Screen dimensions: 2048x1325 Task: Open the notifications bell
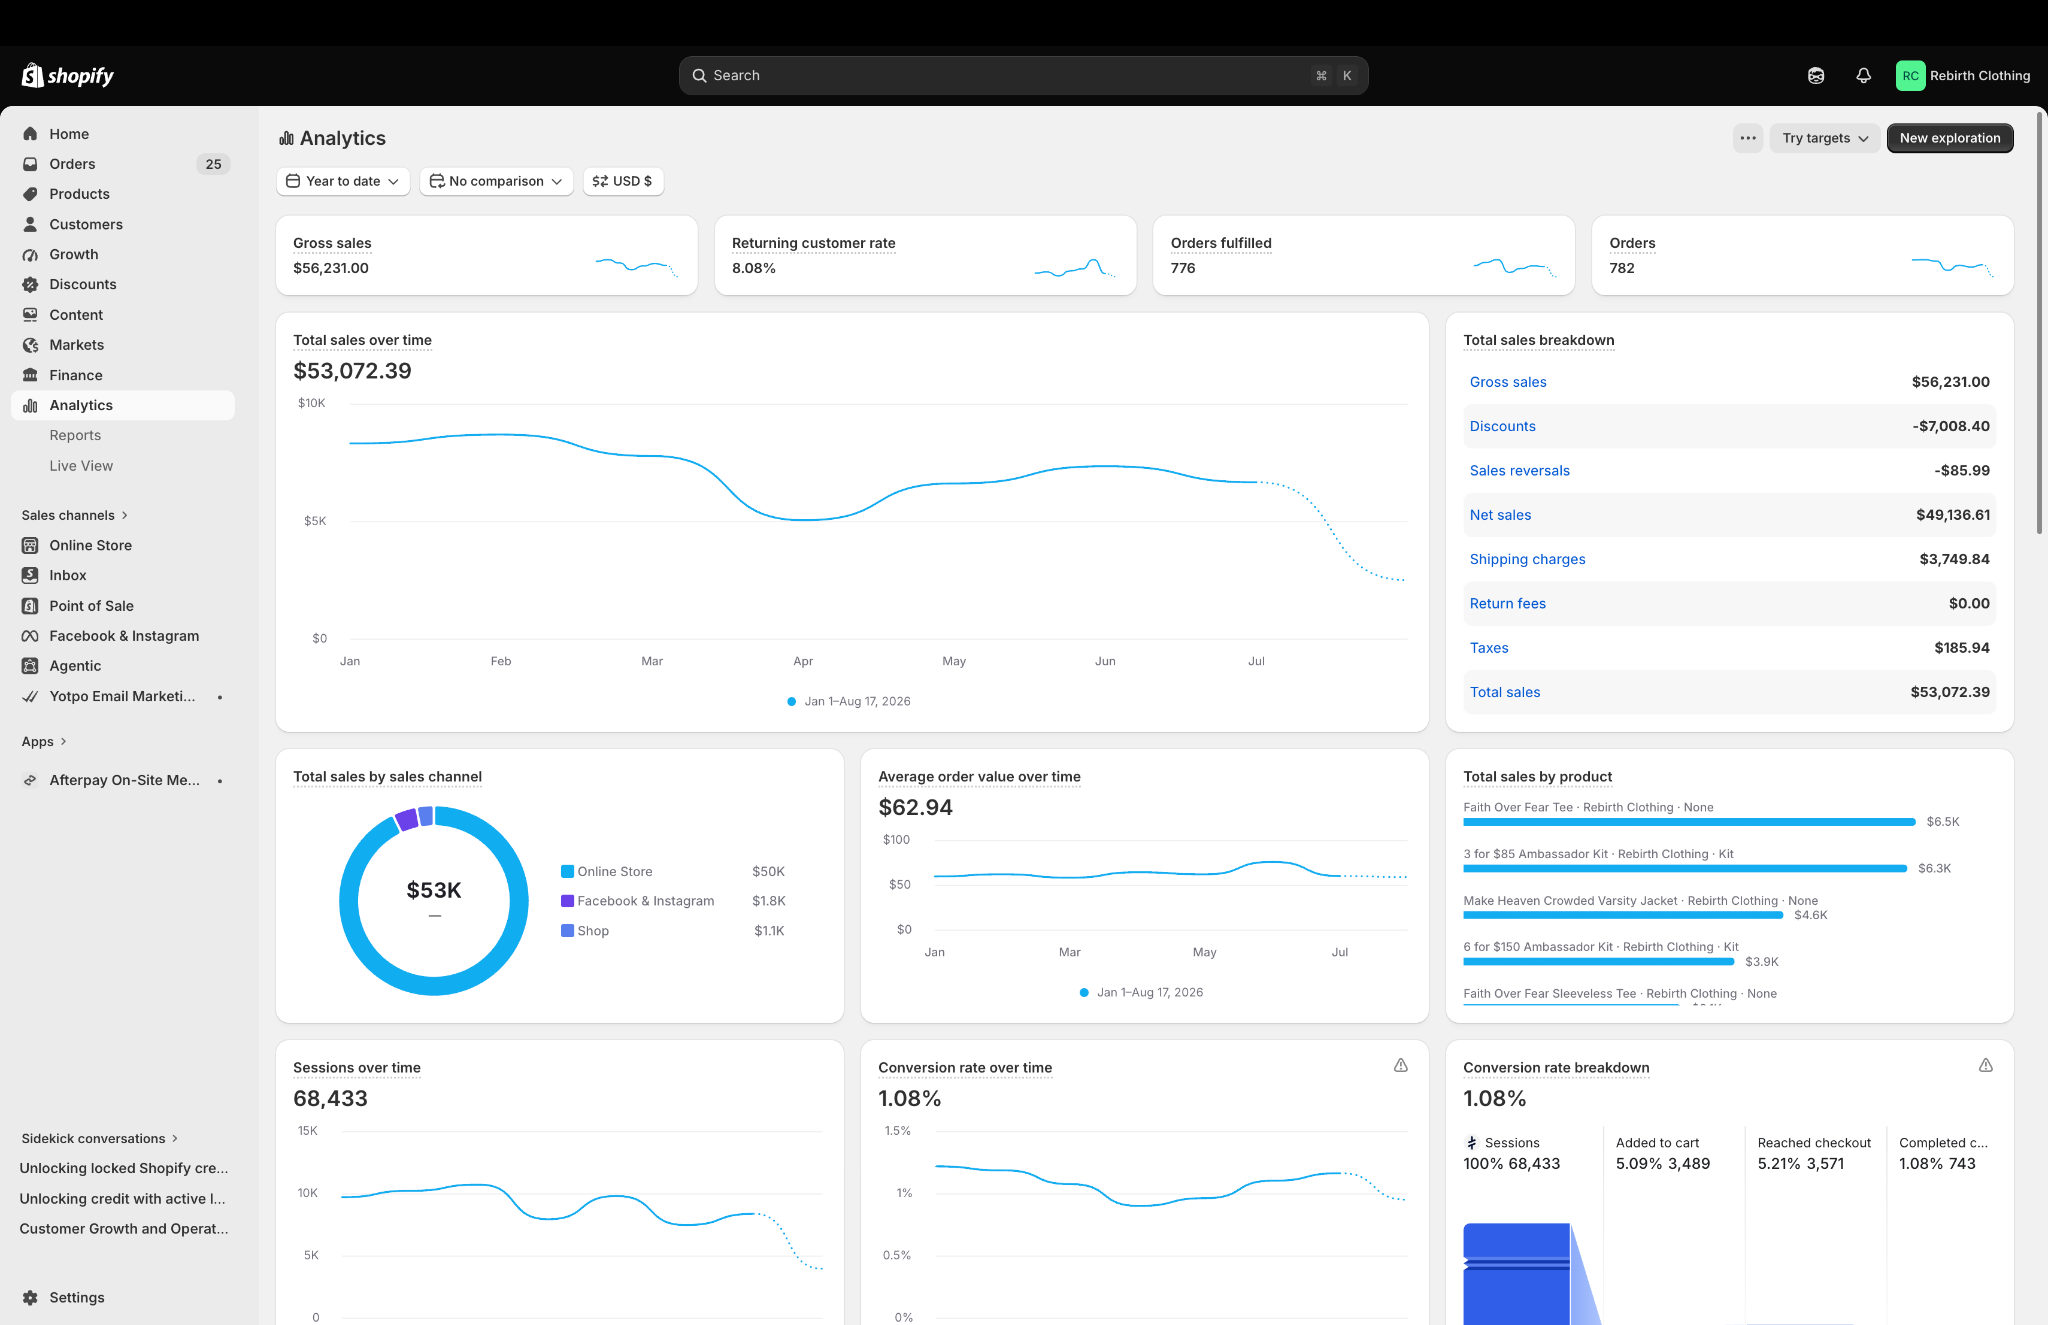(x=1863, y=76)
